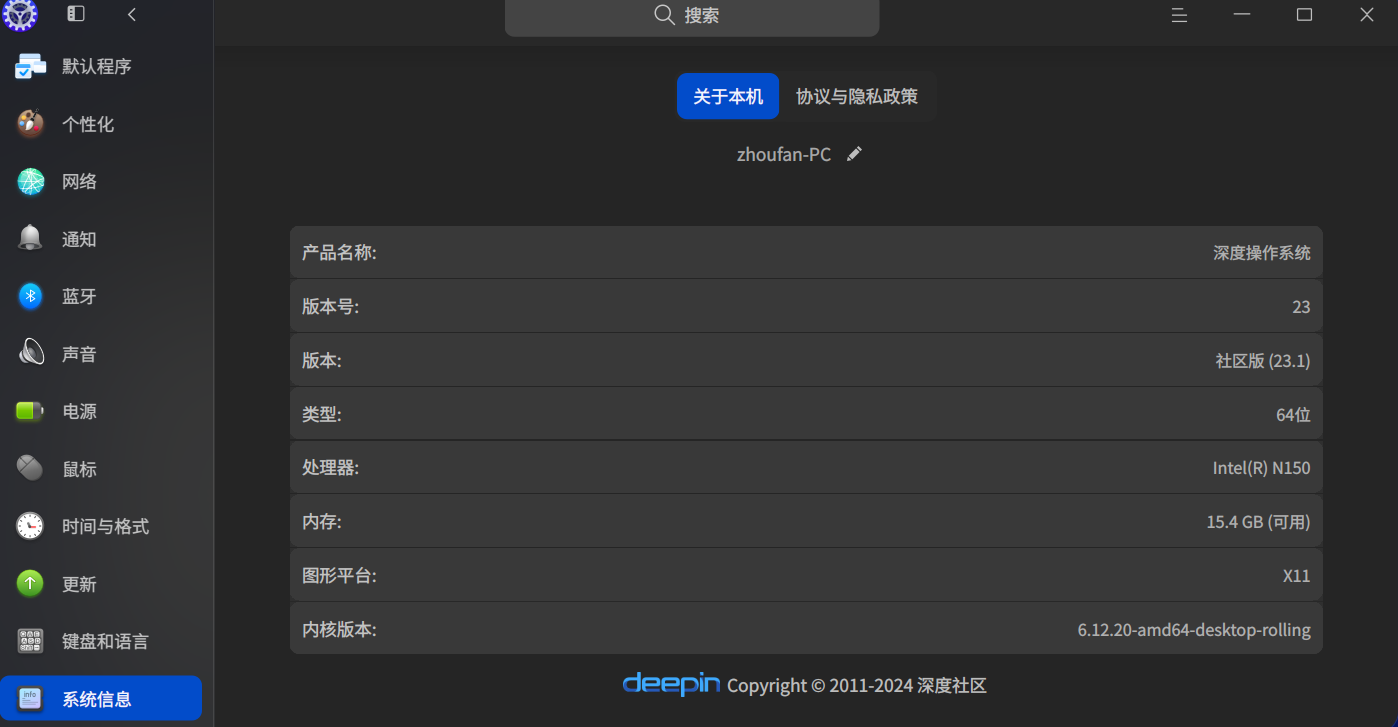Switch to the 关于本机 tab
Screen dimensions: 1398x727
(728, 96)
